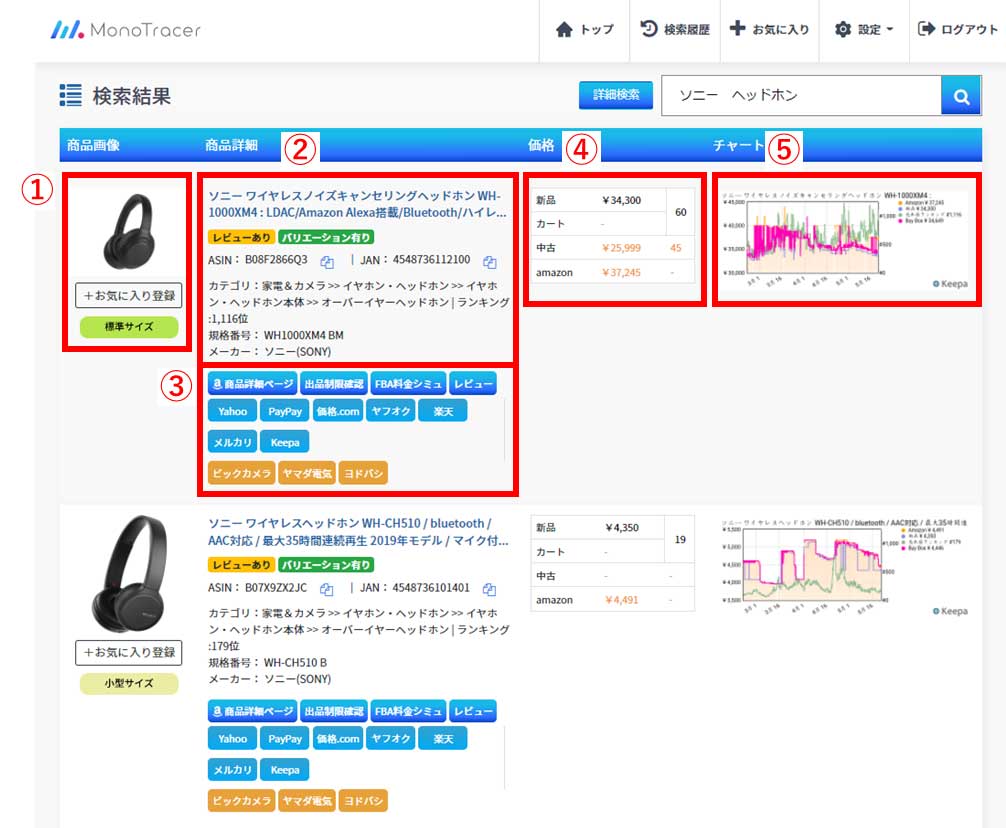Click 出品制限確認 for WH-1000XM4
Viewport: 1006px width, 828px height.
334,384
